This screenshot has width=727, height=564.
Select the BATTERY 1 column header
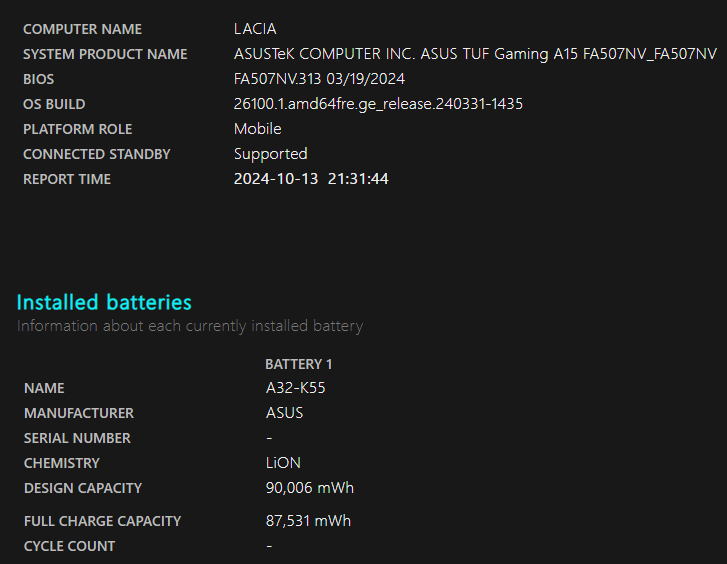click(x=299, y=365)
